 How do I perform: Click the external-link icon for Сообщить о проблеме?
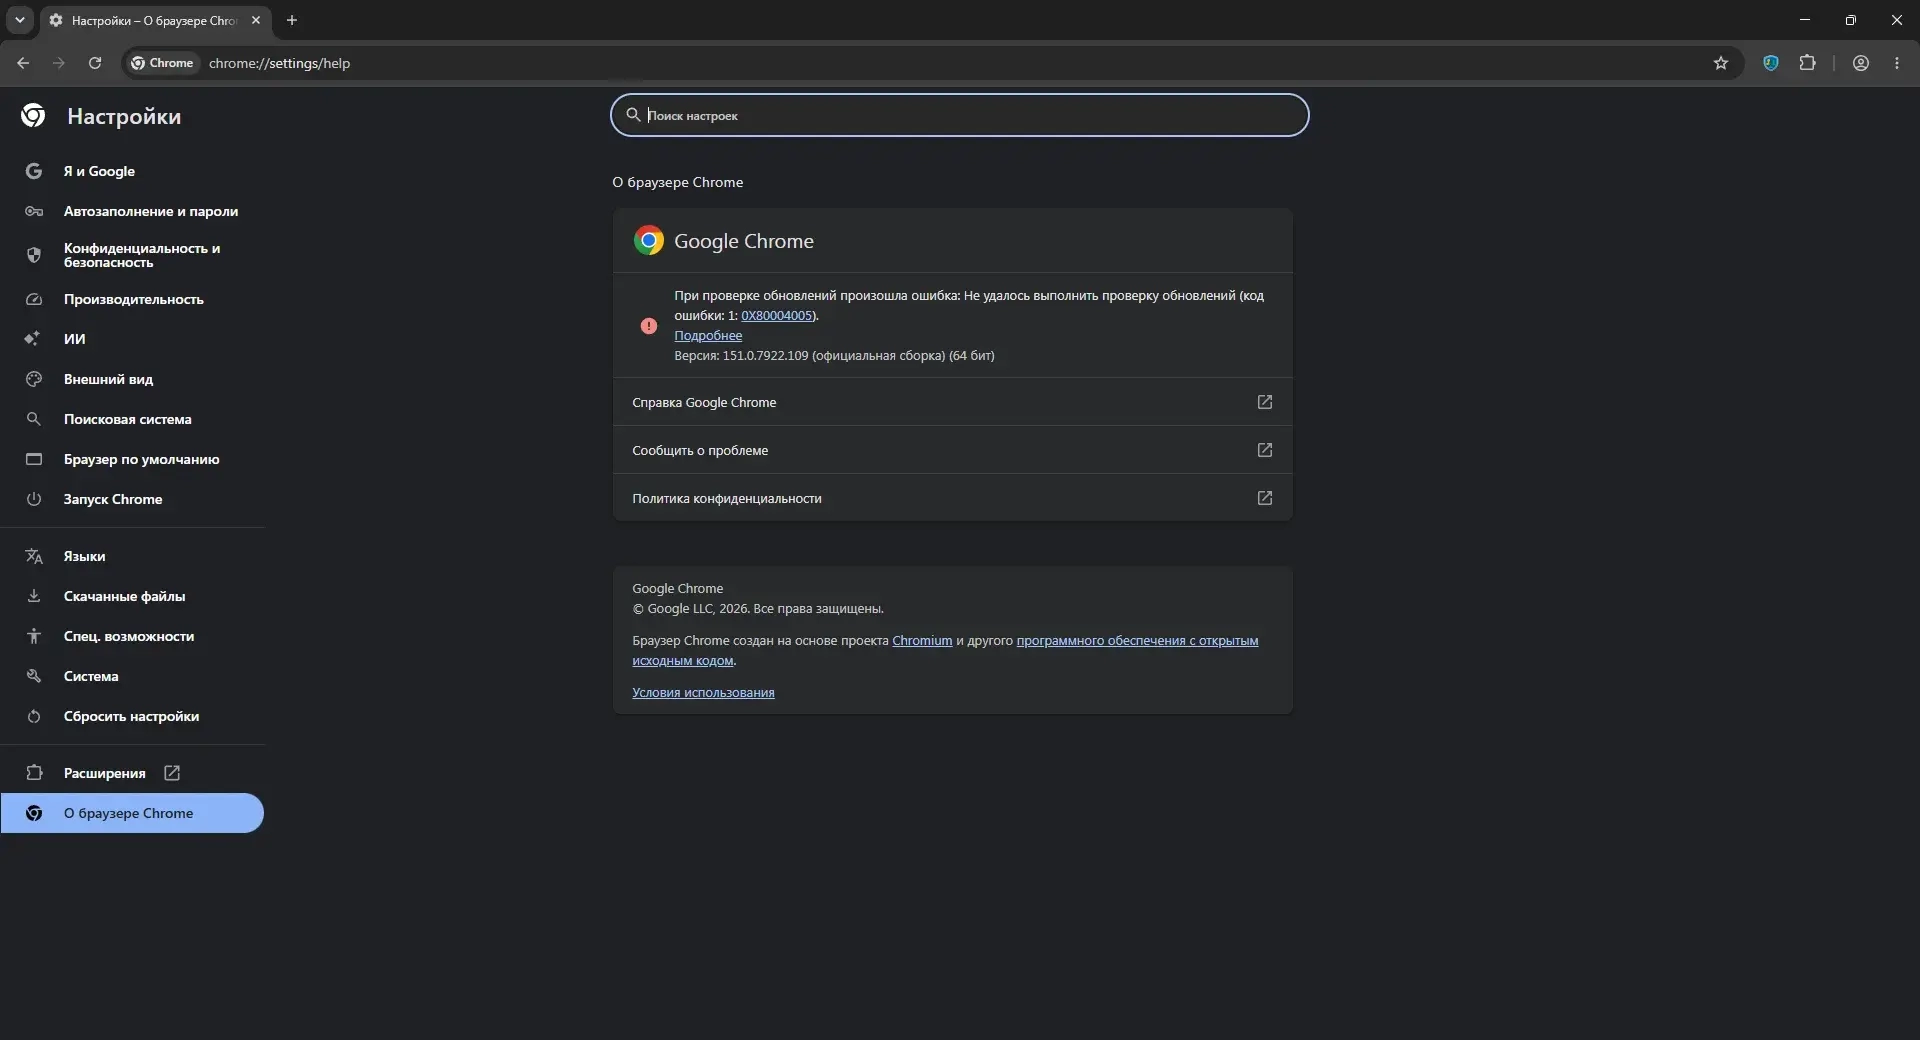click(x=1265, y=450)
